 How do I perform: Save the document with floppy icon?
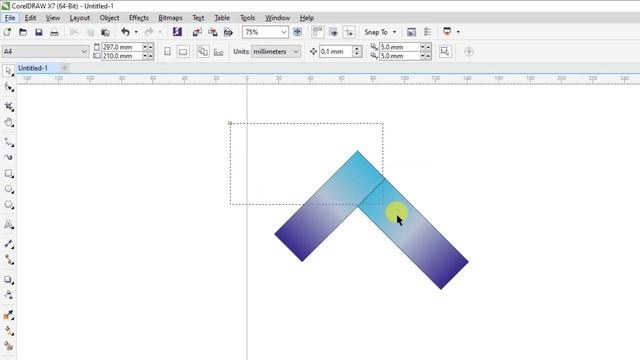[x=38, y=32]
